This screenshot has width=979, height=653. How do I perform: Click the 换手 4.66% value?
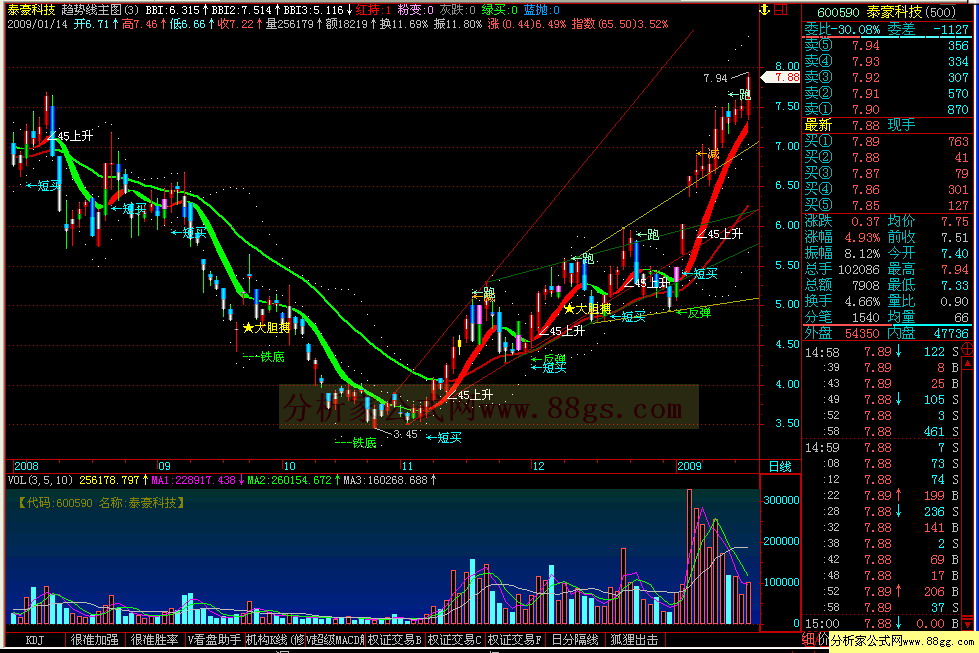tap(862, 302)
